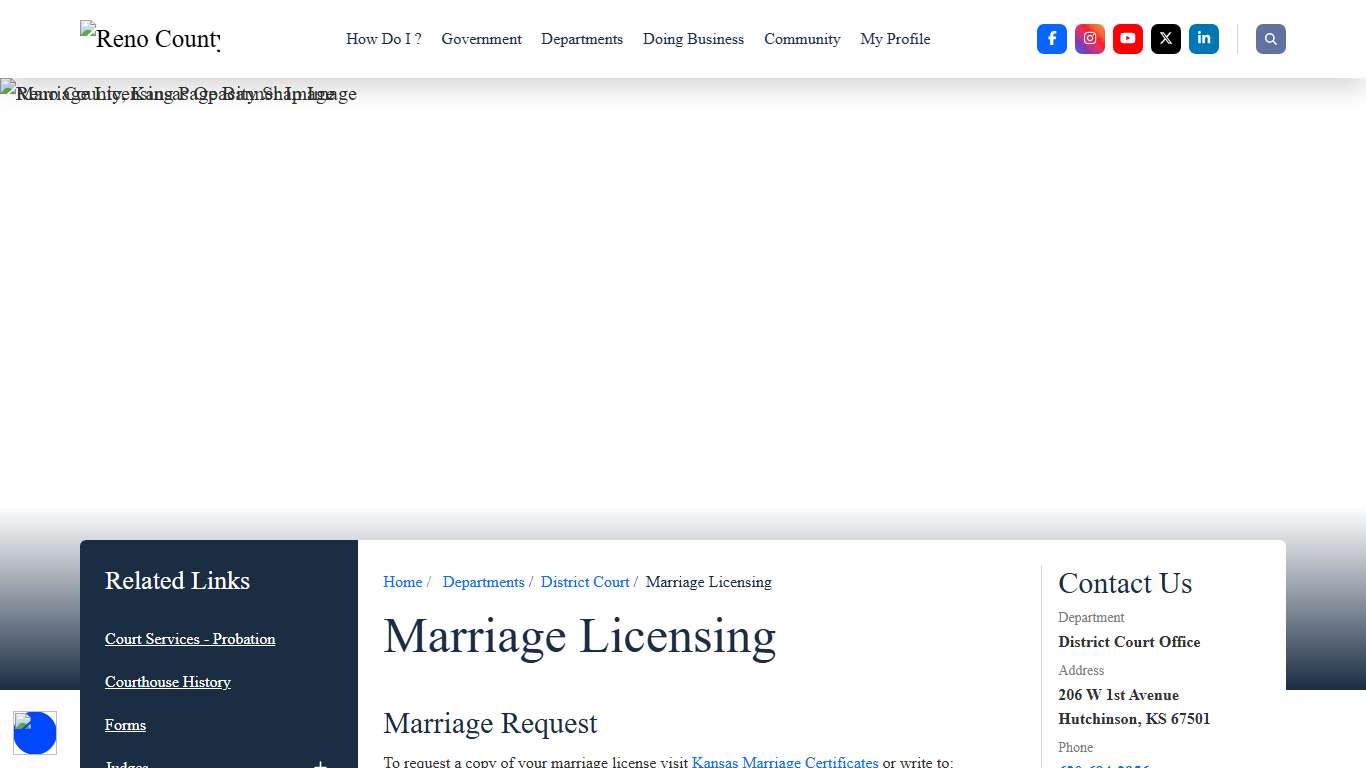Expand the Judges section

319,763
